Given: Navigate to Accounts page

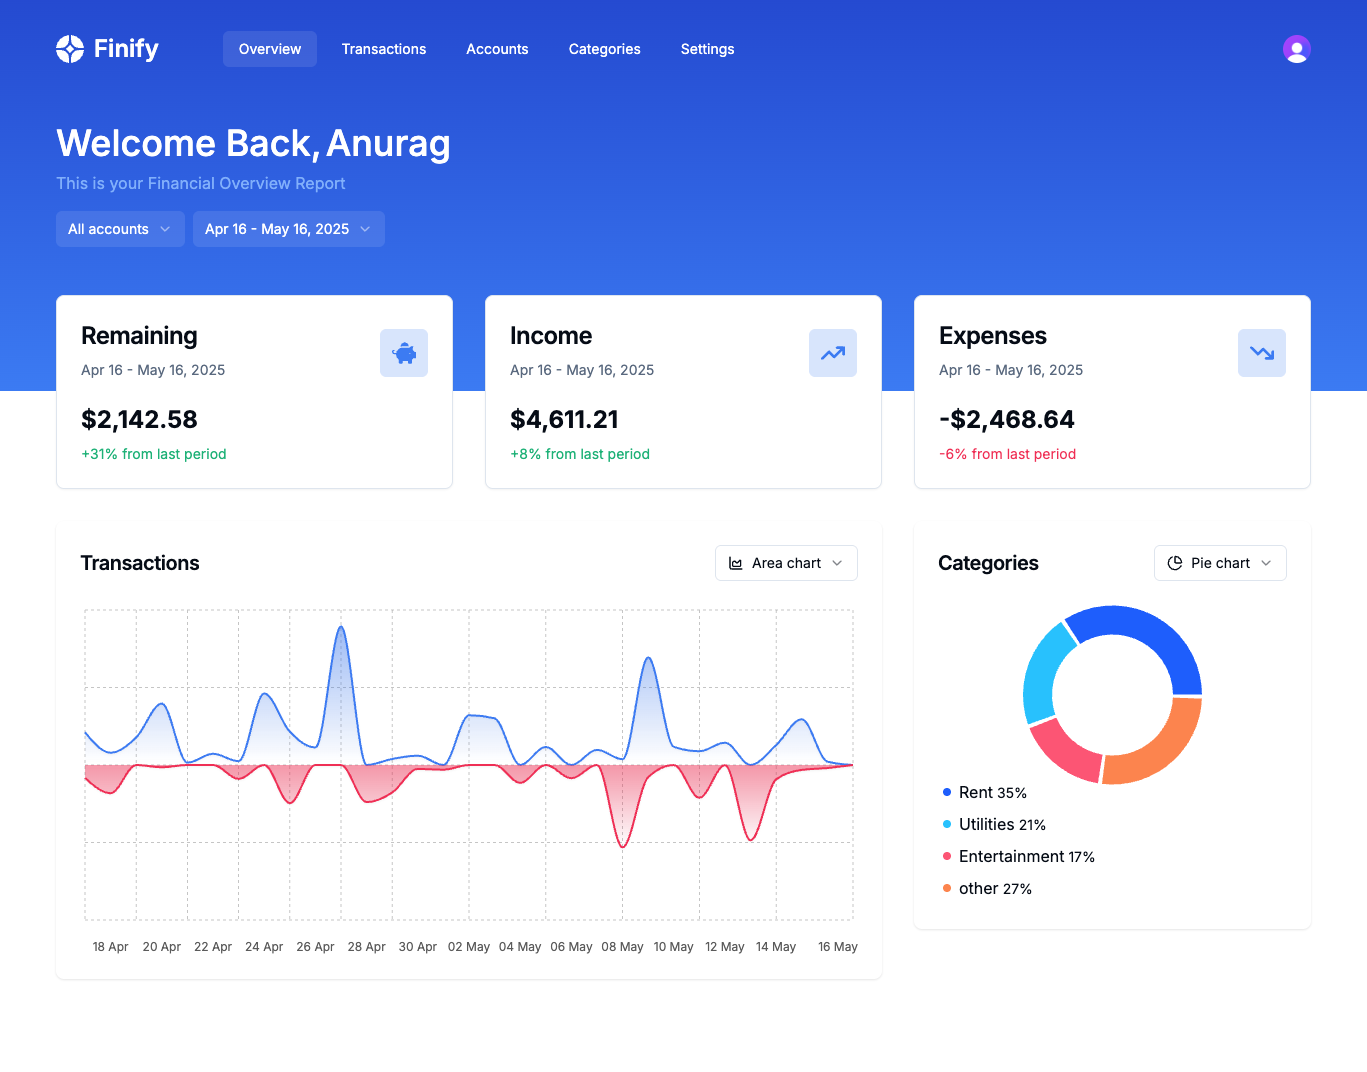Looking at the screenshot, I should tap(497, 48).
